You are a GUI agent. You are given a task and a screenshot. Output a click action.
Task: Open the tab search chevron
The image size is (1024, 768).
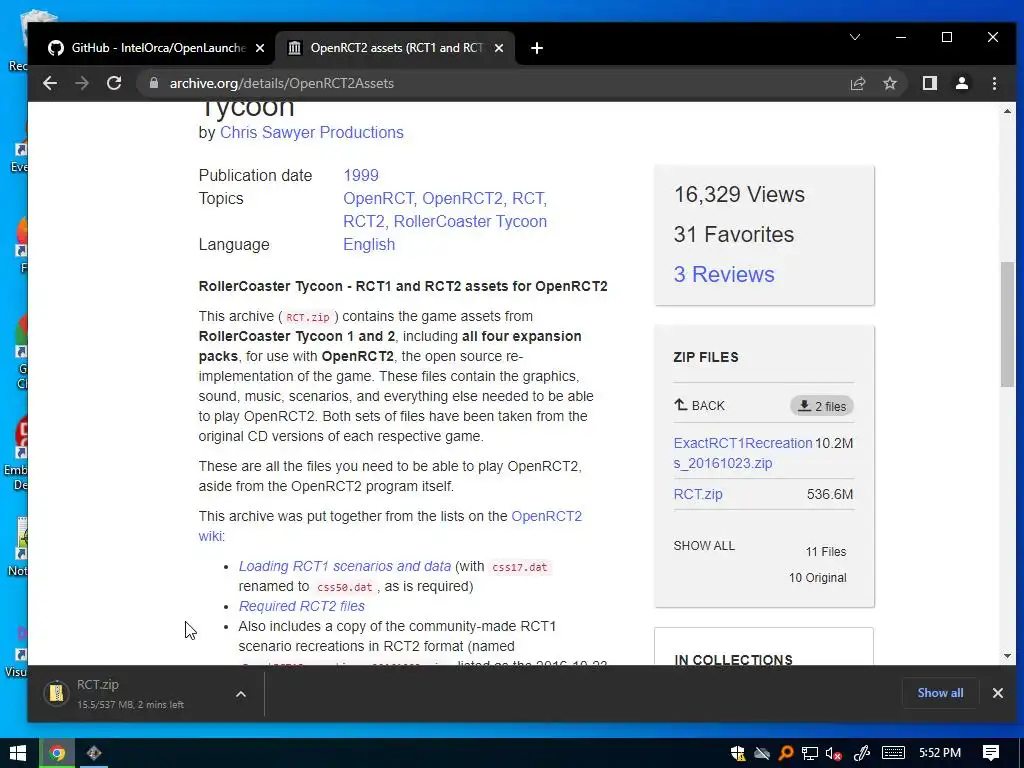coord(855,37)
